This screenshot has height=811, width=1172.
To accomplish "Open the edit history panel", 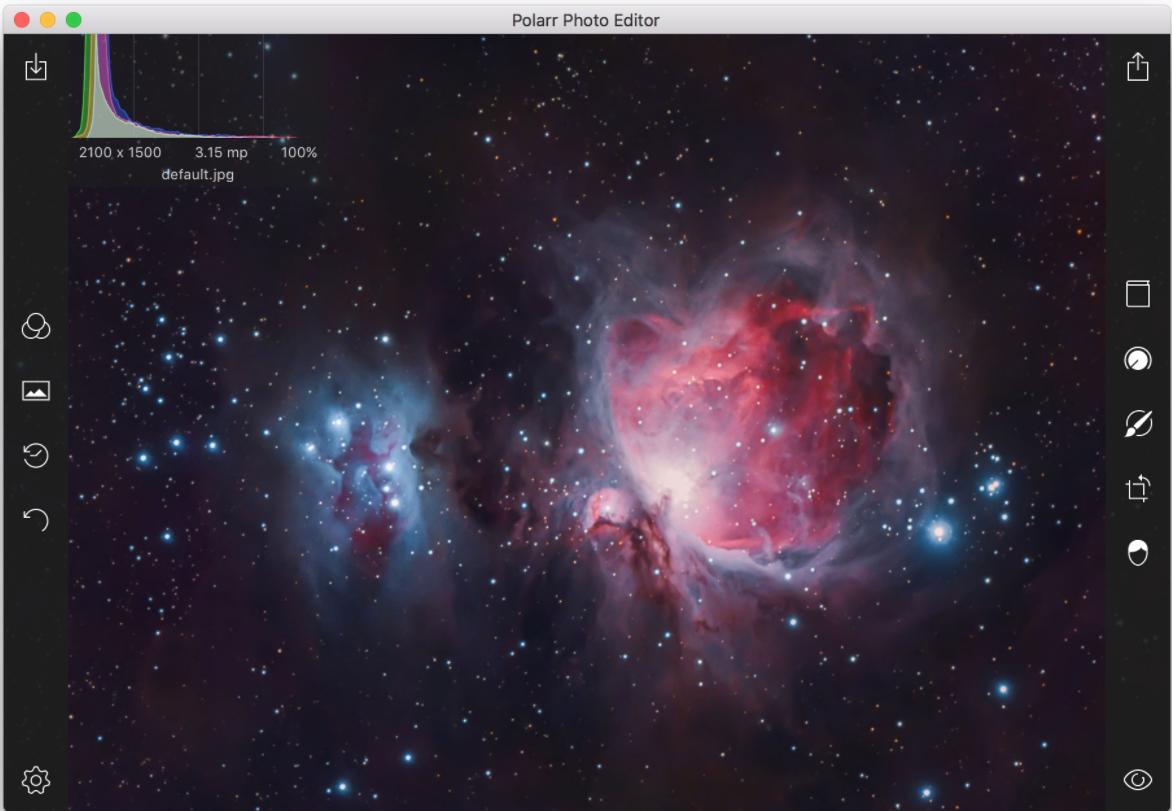I will coord(36,456).
